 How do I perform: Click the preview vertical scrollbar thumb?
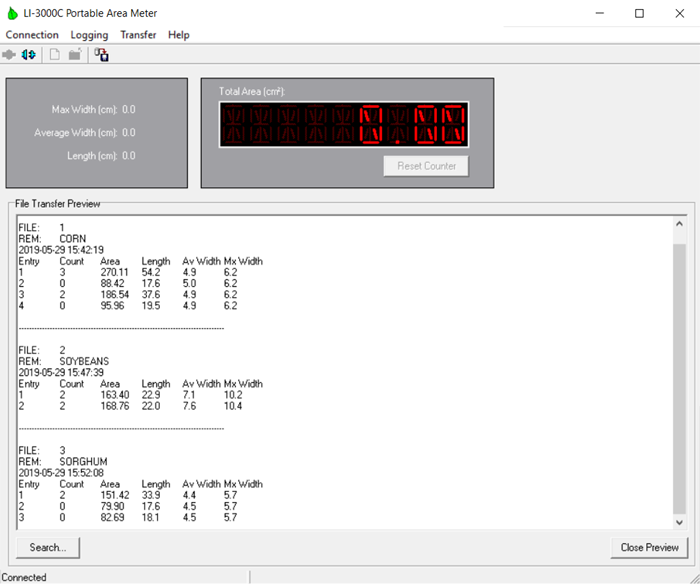(x=679, y=379)
